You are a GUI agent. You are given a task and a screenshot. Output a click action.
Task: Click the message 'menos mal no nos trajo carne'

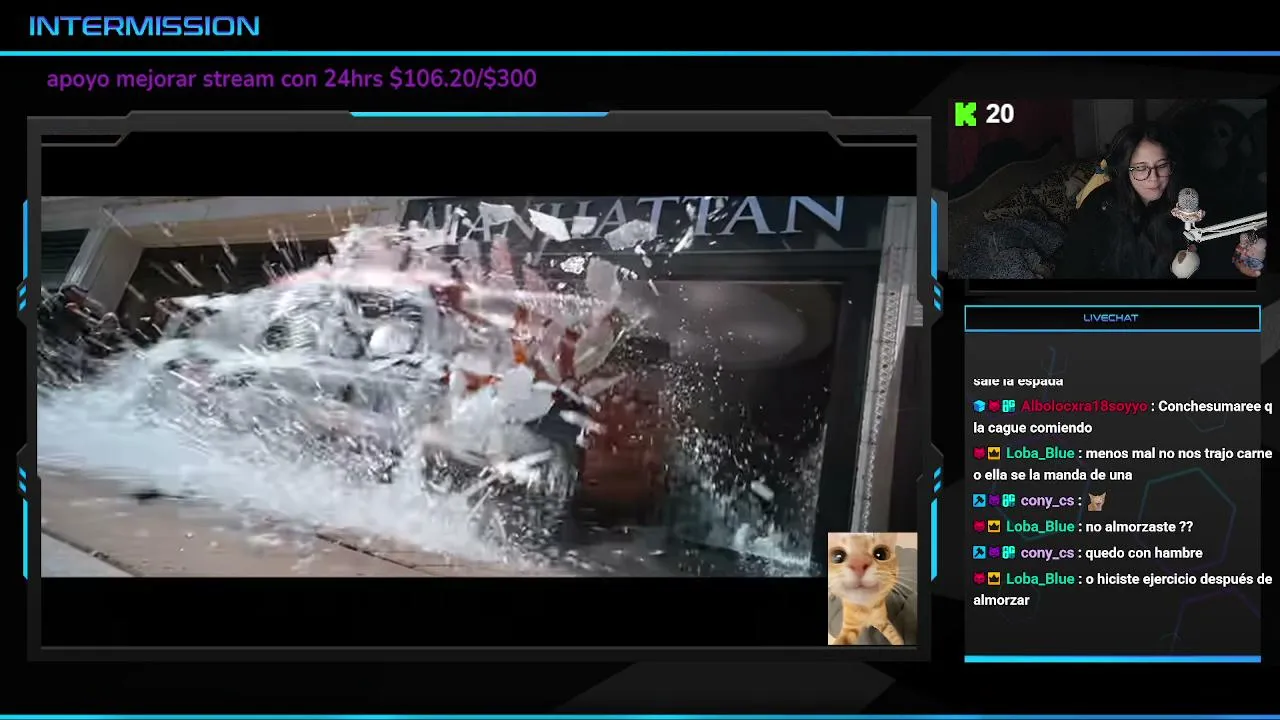(x=1179, y=453)
